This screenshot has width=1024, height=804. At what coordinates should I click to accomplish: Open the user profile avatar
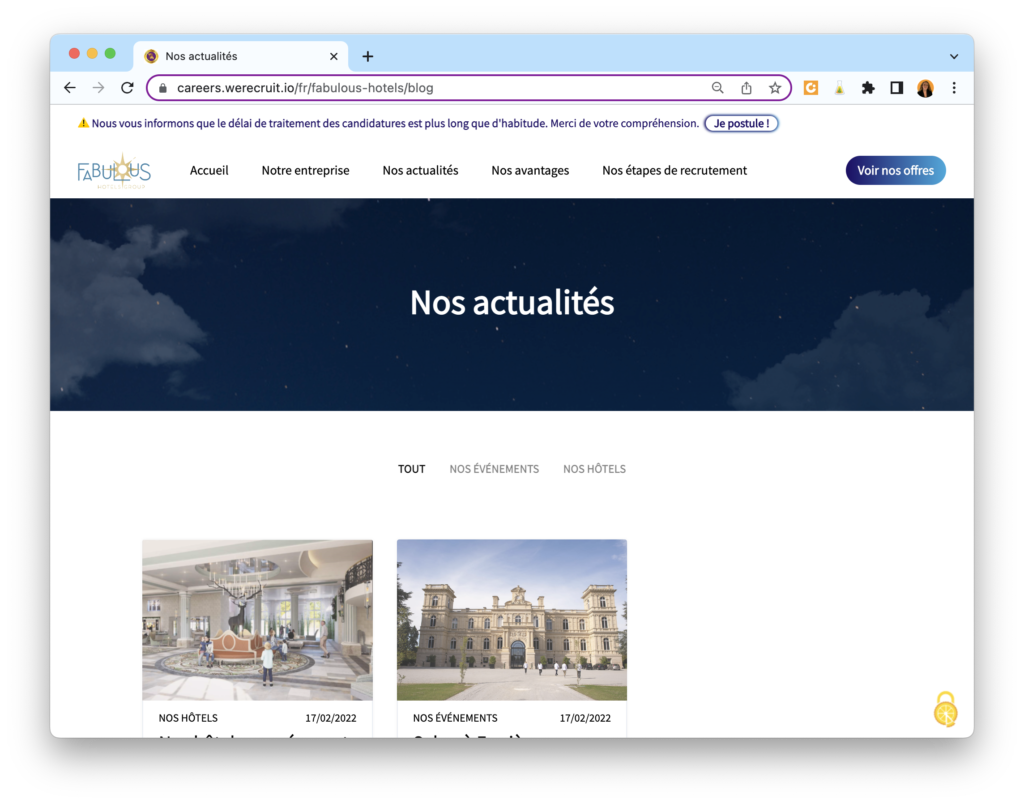click(925, 88)
